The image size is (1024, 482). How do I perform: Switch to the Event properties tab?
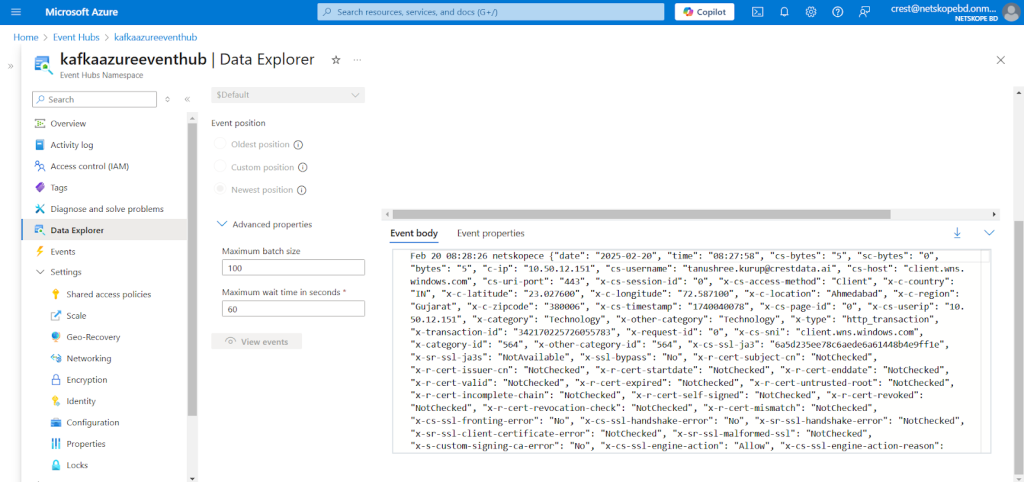coord(490,233)
